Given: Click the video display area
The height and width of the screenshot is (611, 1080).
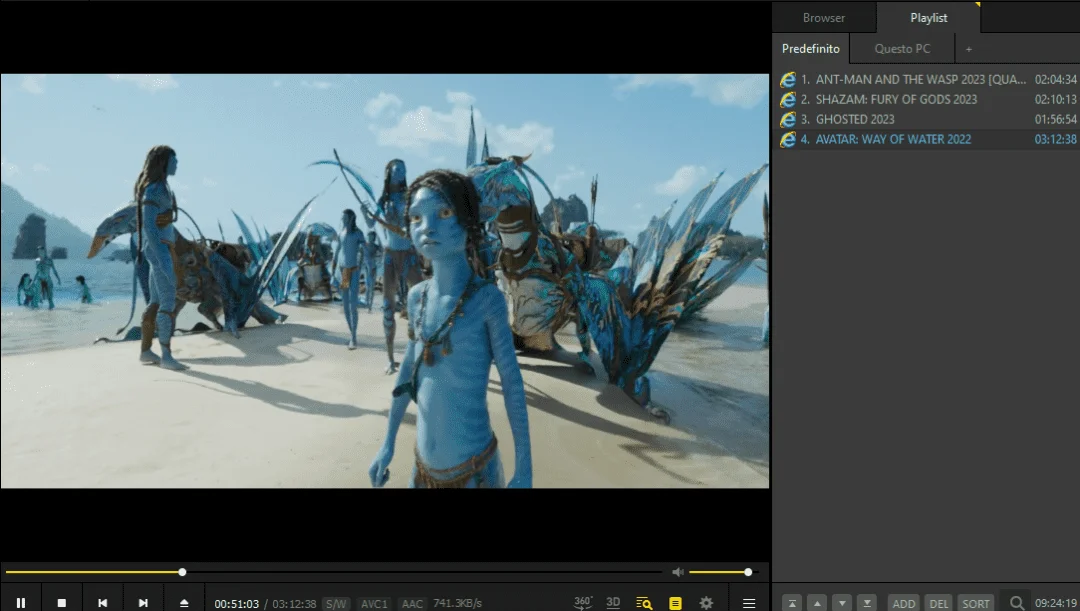Looking at the screenshot, I should (385, 281).
